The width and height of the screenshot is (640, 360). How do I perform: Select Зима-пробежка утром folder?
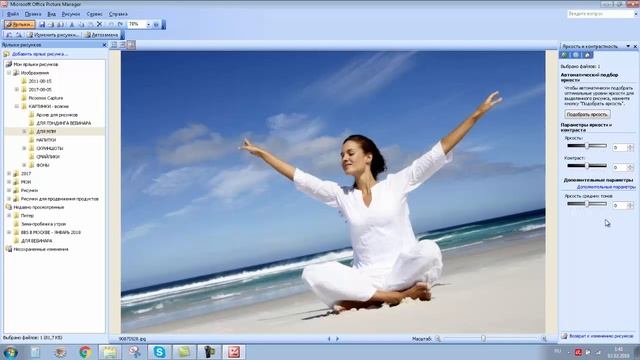pyautogui.click(x=43, y=224)
